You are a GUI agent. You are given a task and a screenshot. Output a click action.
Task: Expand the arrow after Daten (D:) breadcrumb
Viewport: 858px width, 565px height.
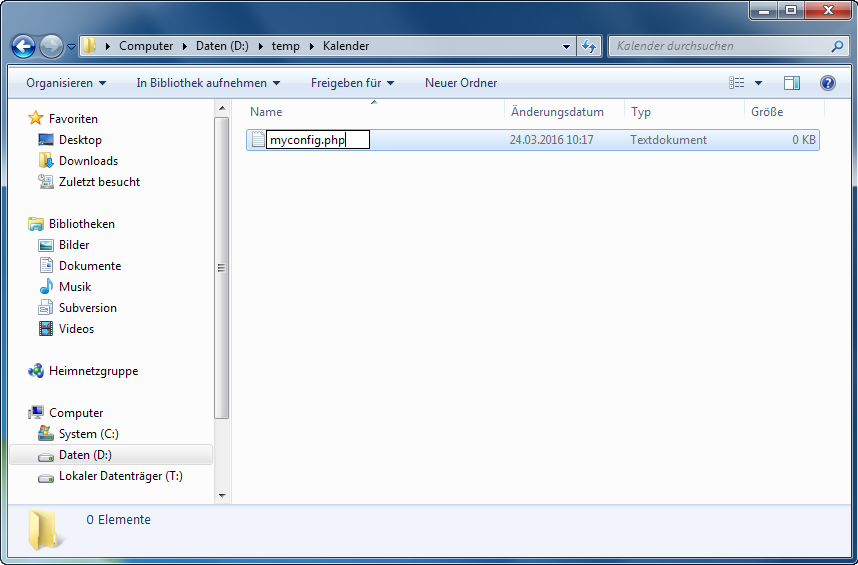pyautogui.click(x=260, y=46)
